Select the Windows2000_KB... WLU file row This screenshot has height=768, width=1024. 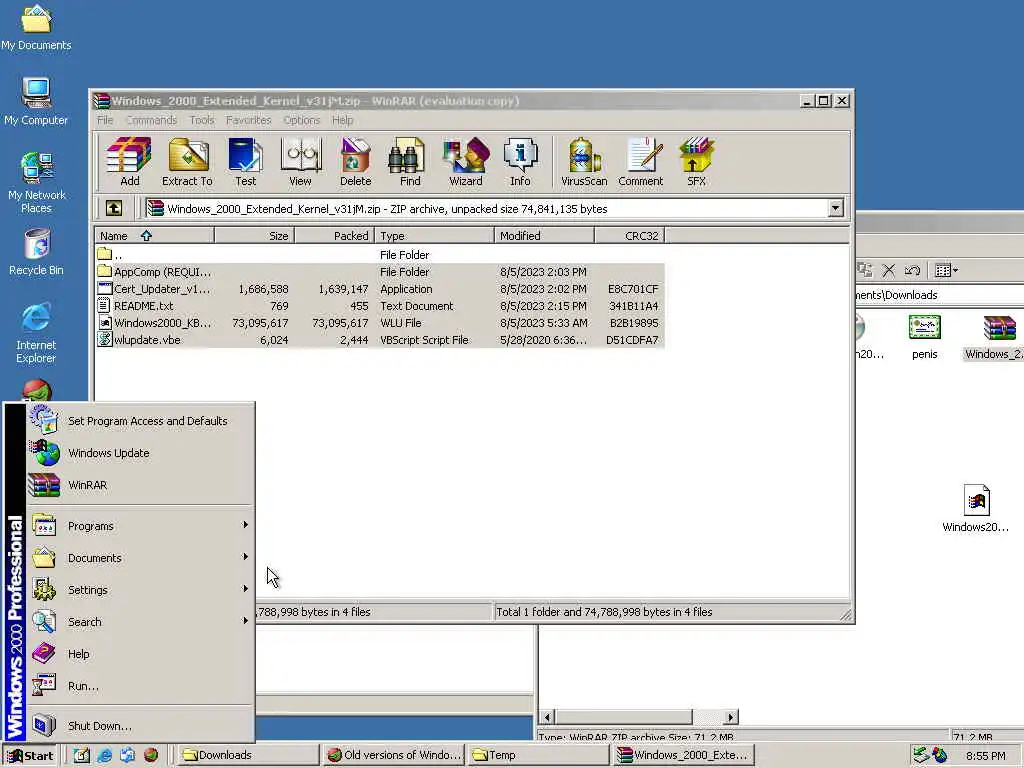(380, 323)
